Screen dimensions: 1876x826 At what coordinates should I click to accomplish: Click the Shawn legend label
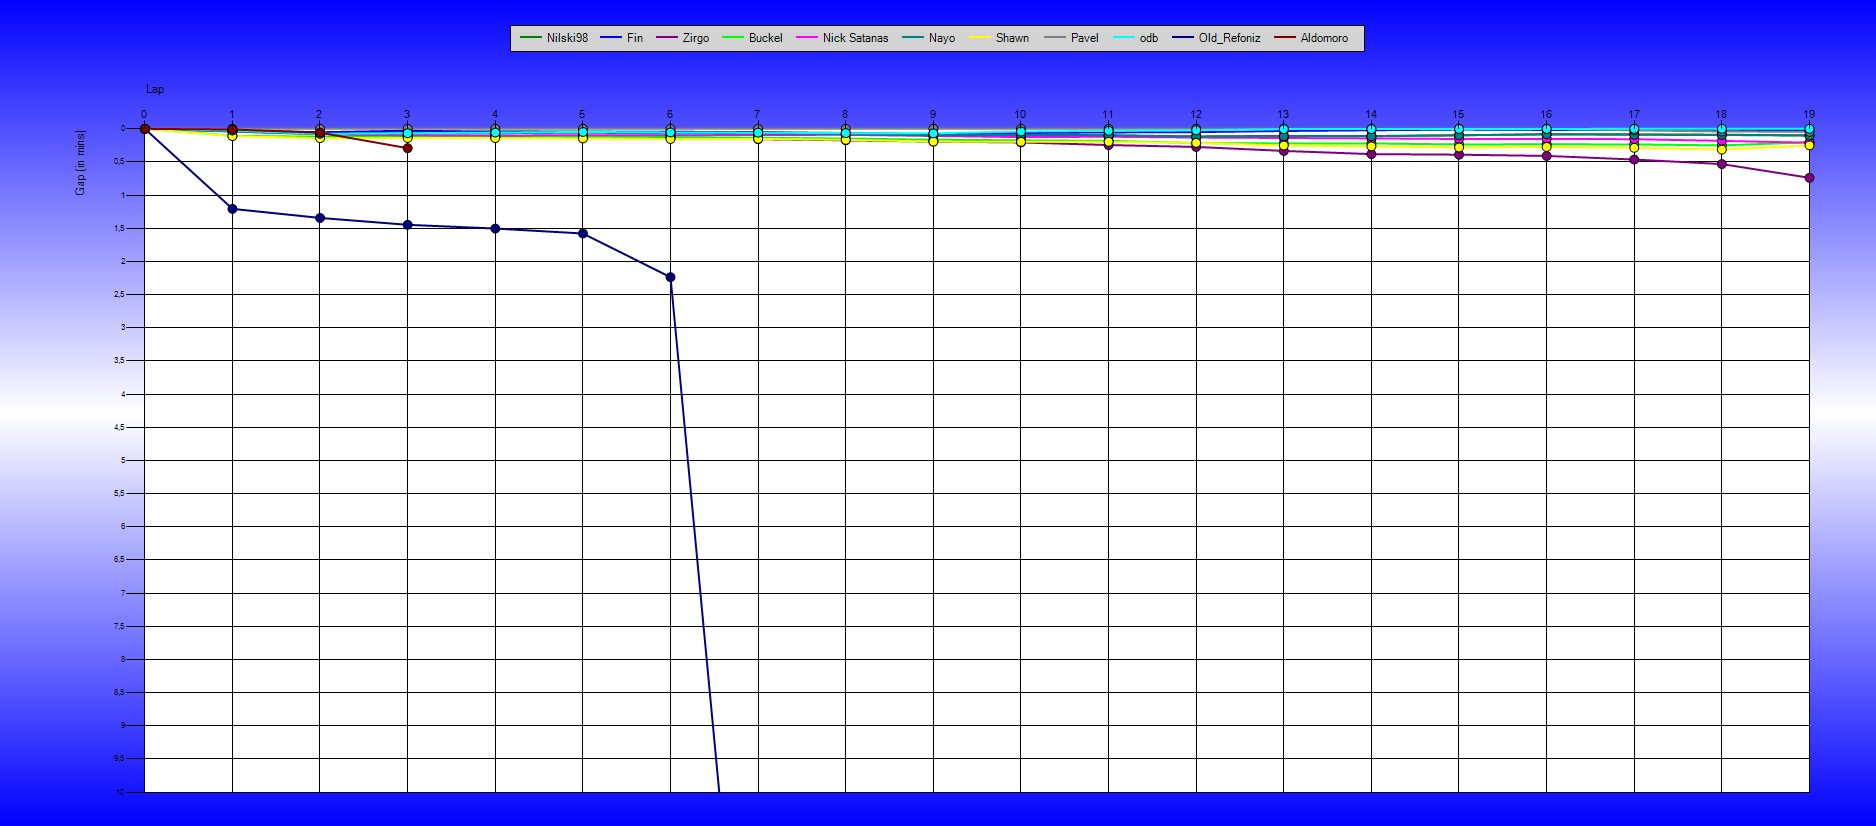point(1012,38)
